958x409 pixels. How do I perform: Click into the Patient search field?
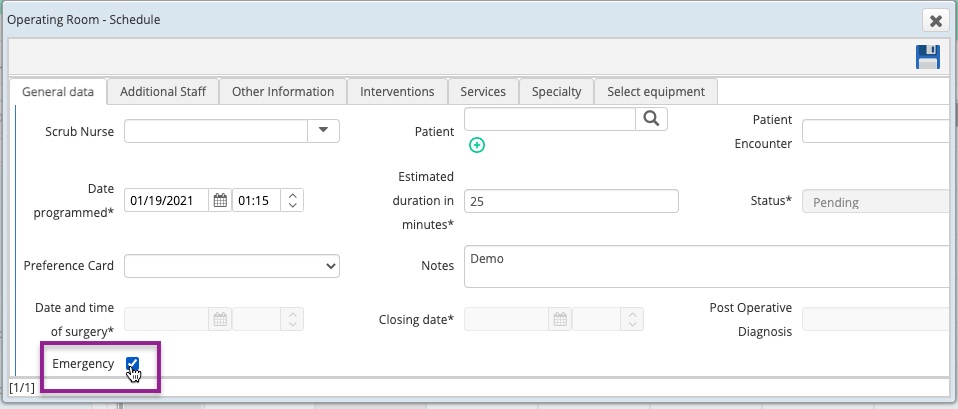tap(550, 119)
